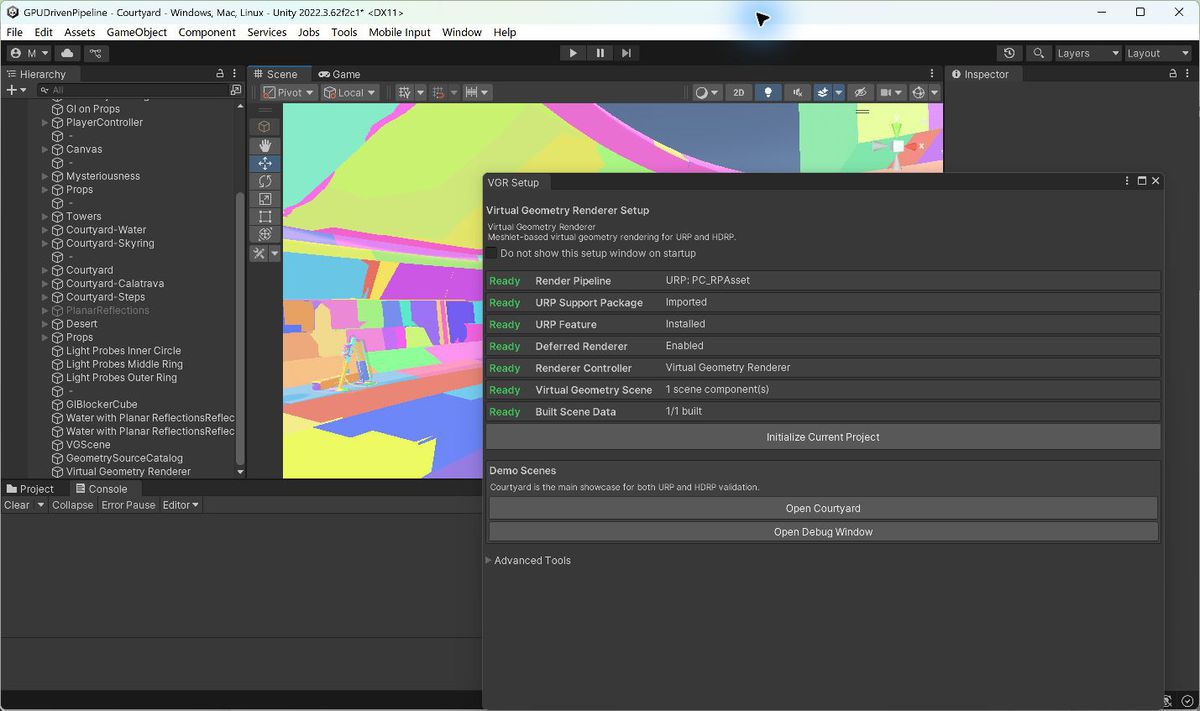Expand the PlayerController hierarchy item
This screenshot has height=711, width=1200.
click(46, 122)
